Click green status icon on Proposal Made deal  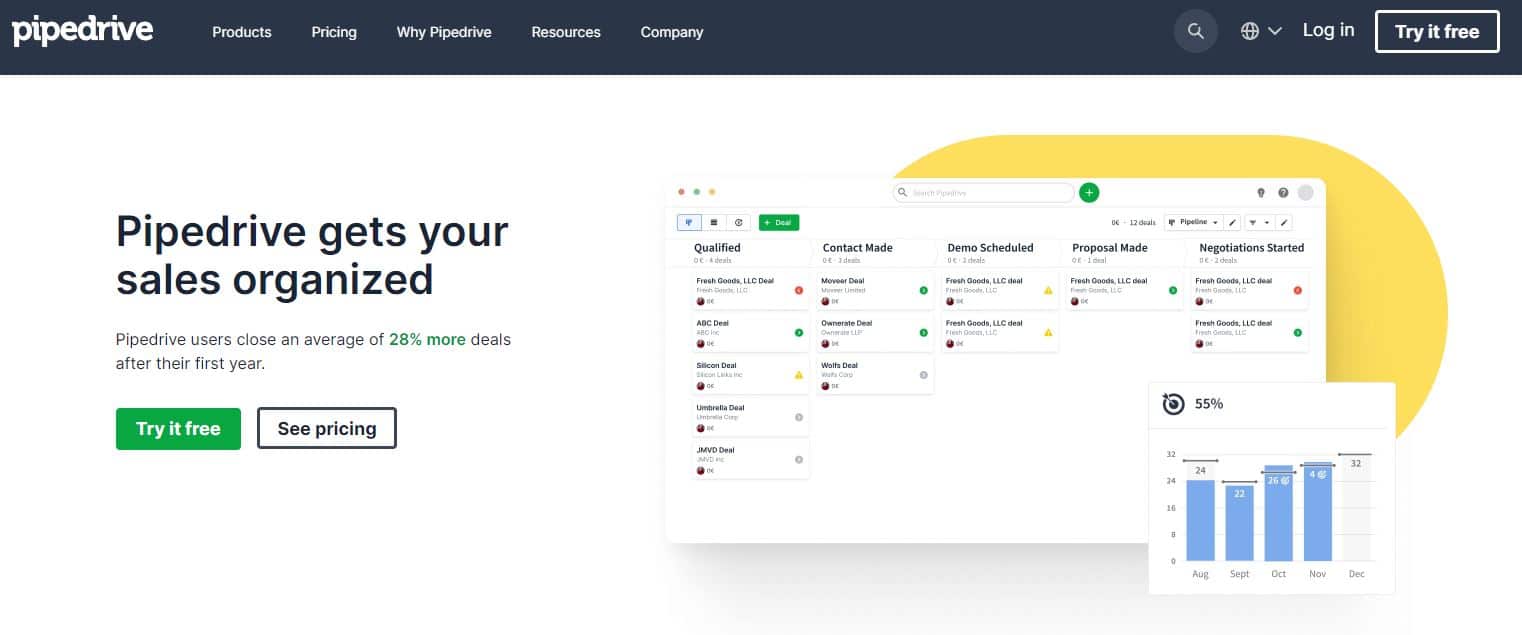click(1173, 290)
